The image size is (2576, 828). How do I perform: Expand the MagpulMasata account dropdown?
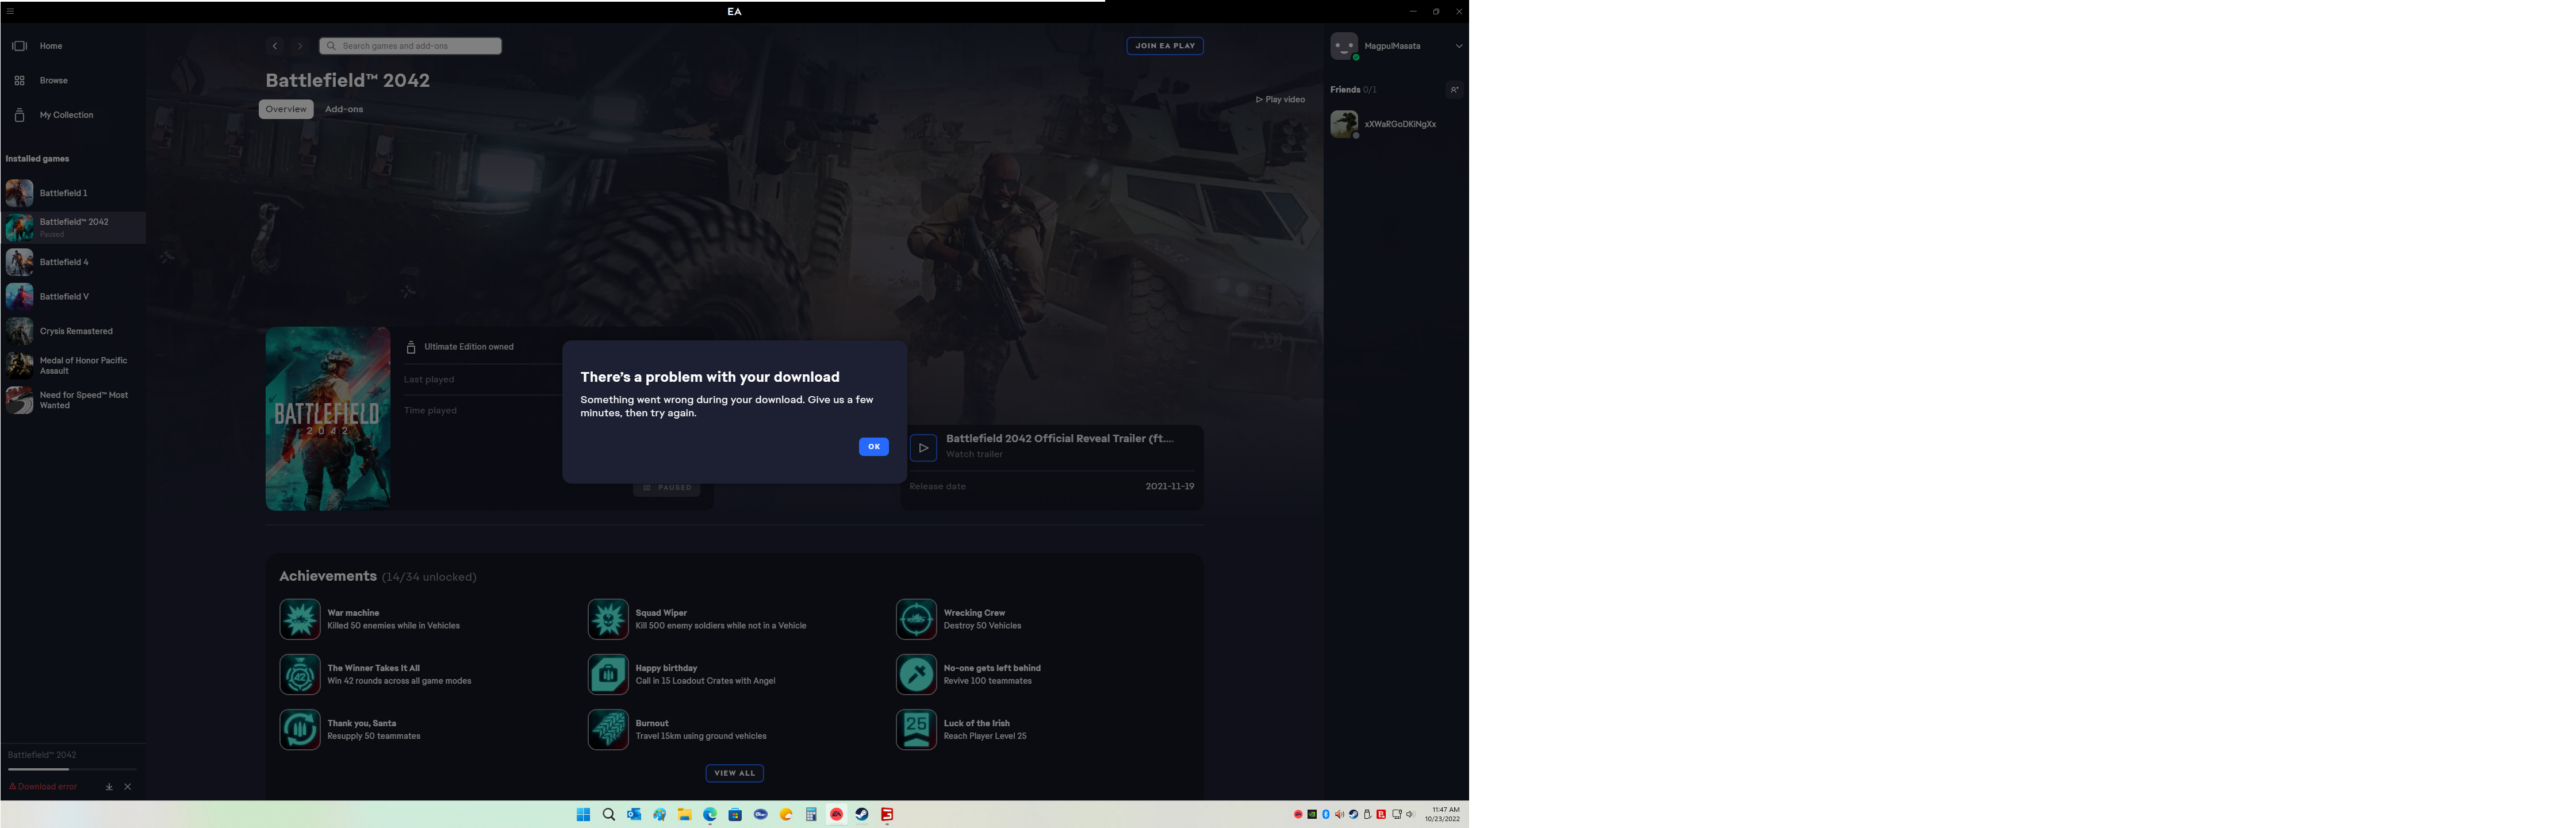click(x=1458, y=46)
